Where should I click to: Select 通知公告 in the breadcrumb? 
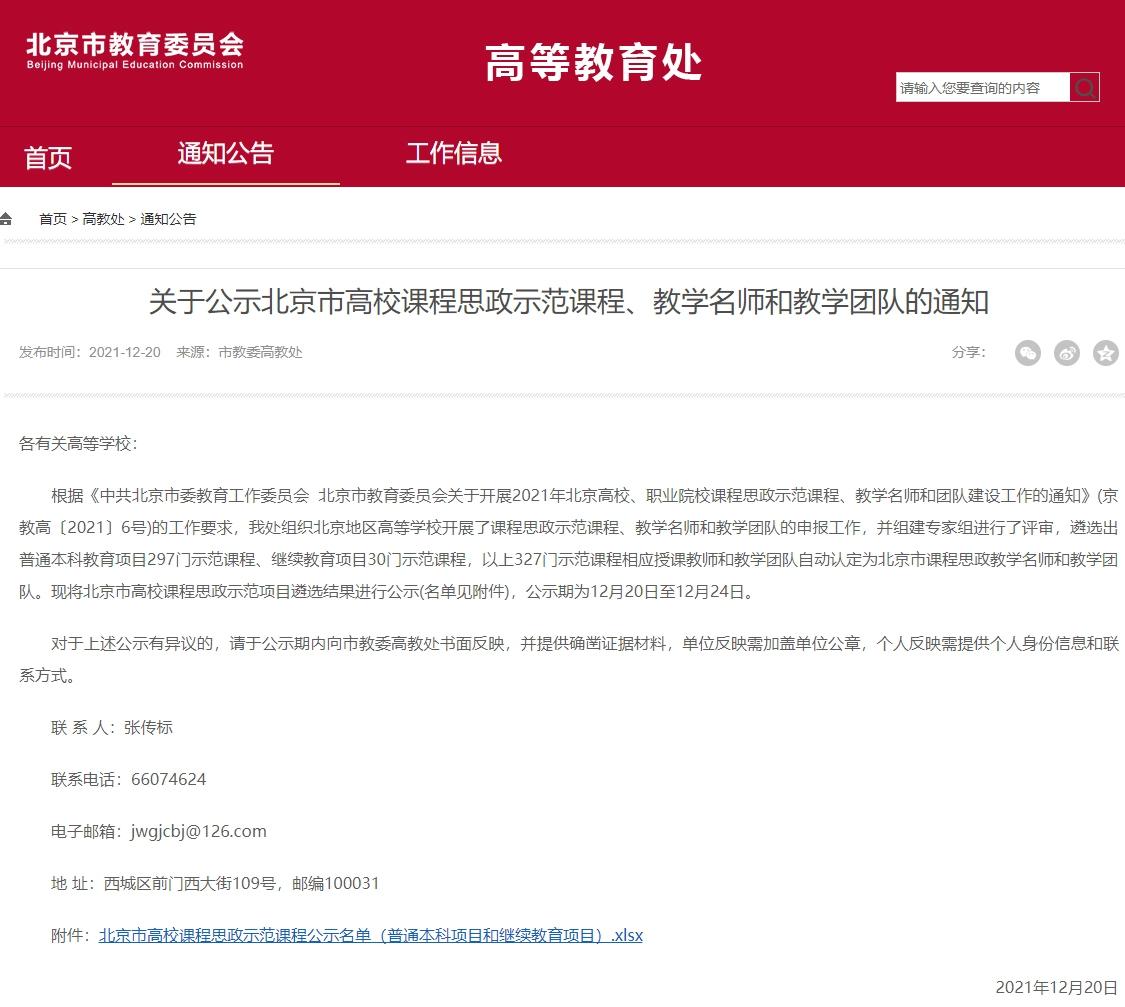tap(168, 219)
